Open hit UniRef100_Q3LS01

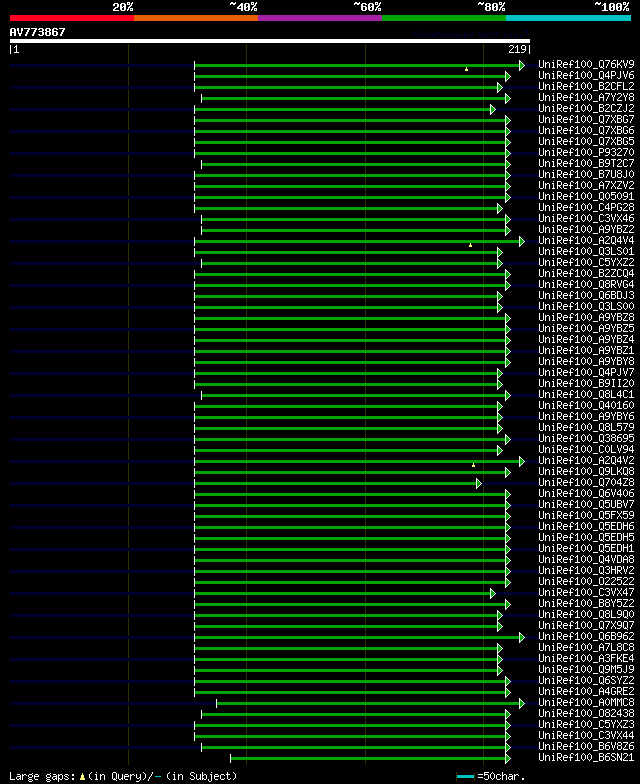tap(586, 252)
